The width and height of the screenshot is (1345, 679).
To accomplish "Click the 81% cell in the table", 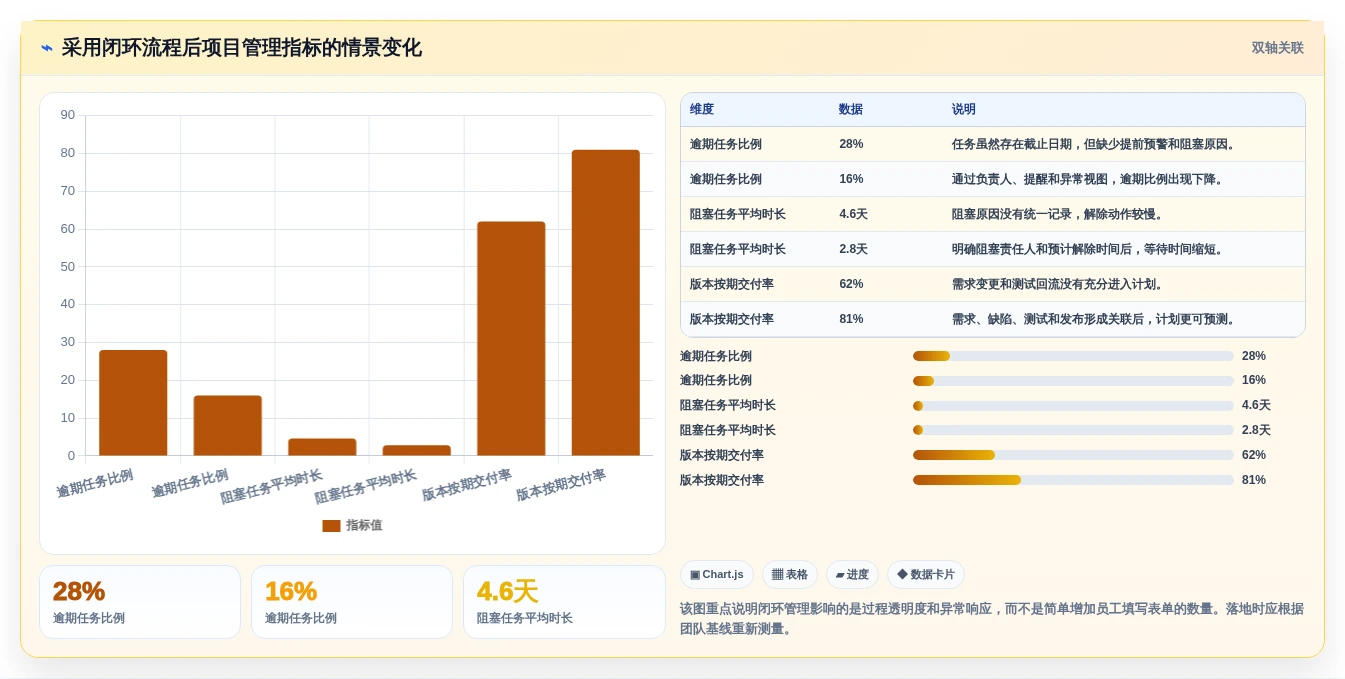I will (x=851, y=320).
